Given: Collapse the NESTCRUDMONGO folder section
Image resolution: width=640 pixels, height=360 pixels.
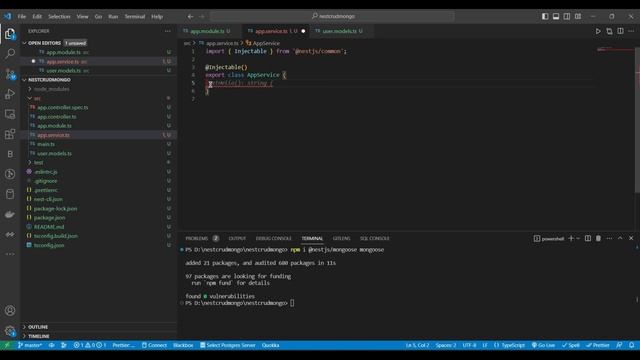Looking at the screenshot, I should coord(24,80).
